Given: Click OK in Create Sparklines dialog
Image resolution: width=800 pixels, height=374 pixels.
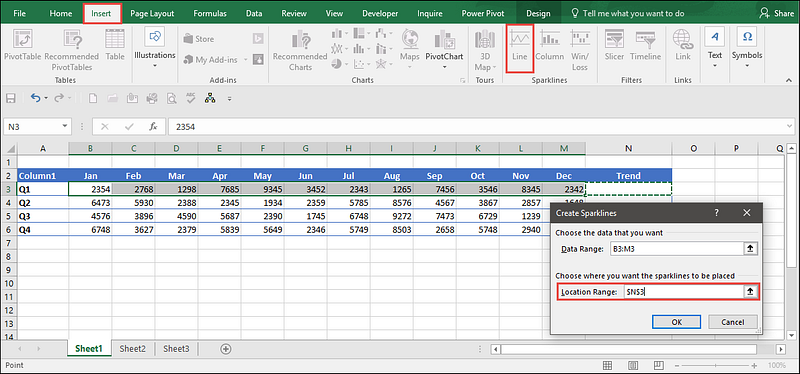Looking at the screenshot, I should tap(676, 321).
